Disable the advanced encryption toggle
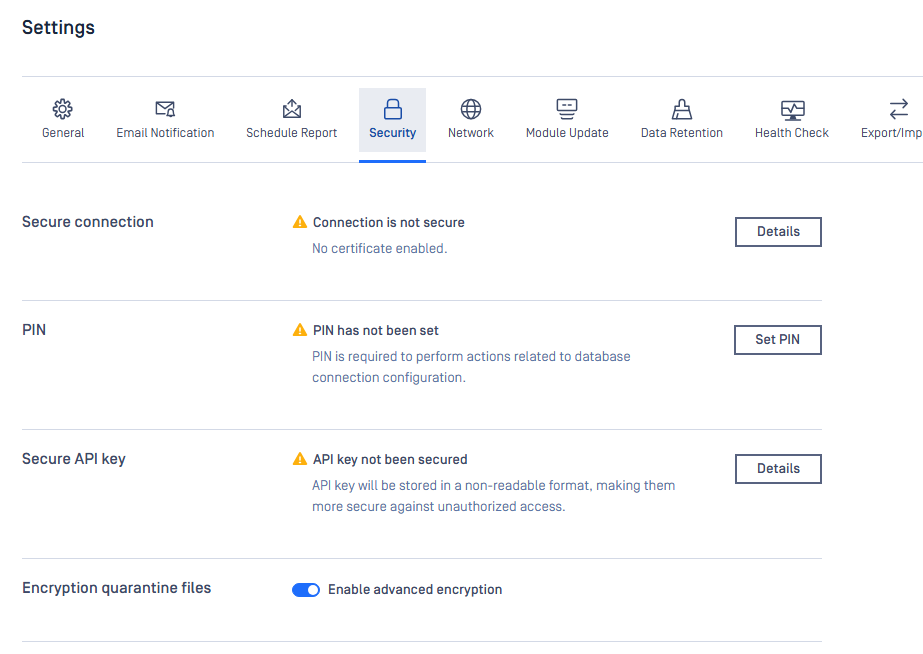Image resolution: width=923 pixels, height=654 pixels. pyautogui.click(x=306, y=590)
